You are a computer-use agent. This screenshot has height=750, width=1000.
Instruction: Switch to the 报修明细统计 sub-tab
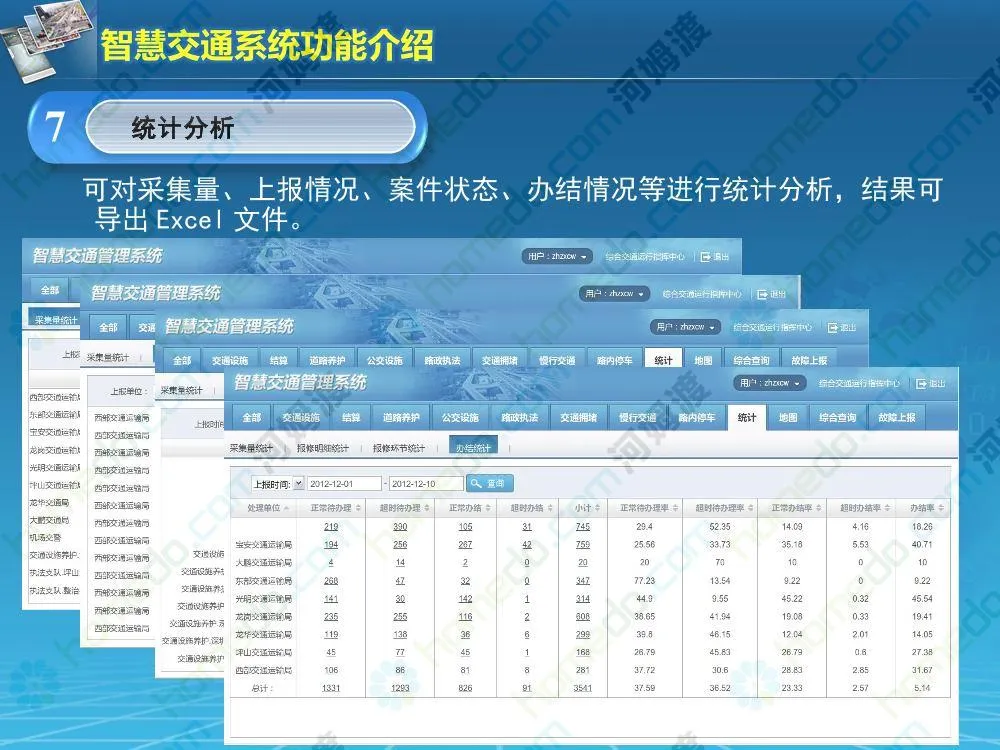322,448
